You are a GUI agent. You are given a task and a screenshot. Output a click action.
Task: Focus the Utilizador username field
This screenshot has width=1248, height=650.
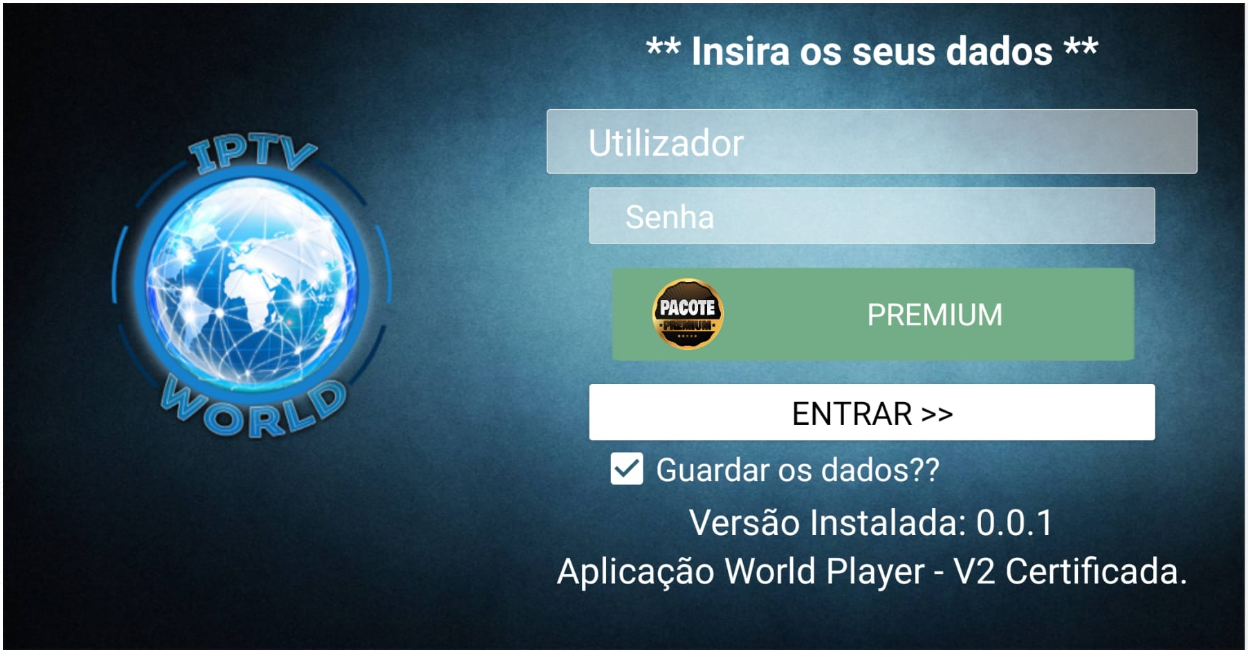(x=872, y=141)
